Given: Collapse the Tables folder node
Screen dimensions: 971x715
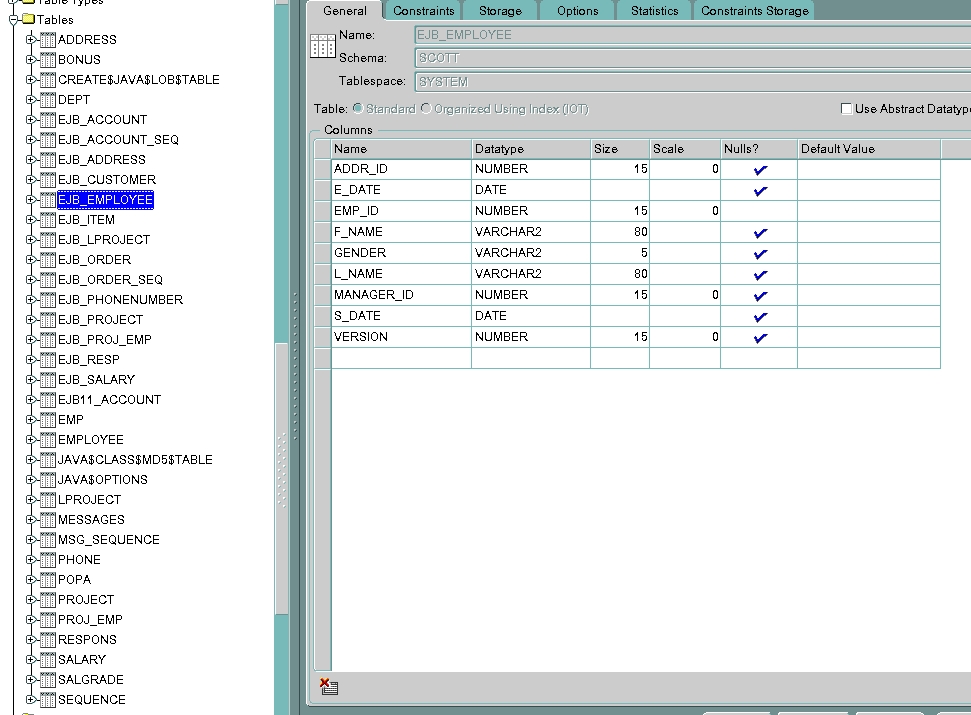Looking at the screenshot, I should tap(13, 20).
